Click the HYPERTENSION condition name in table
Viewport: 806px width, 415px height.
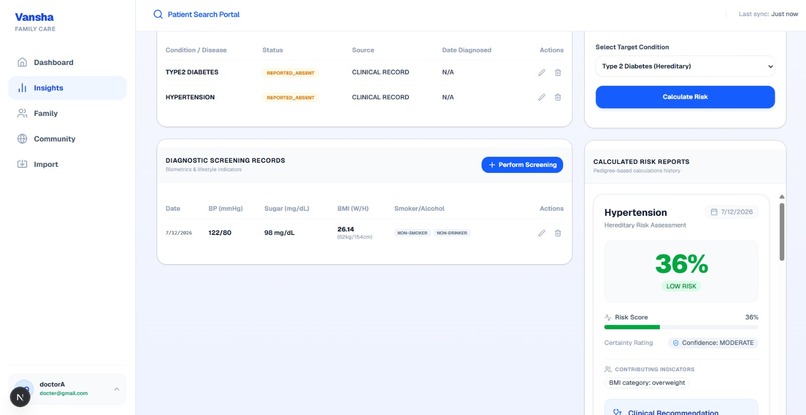click(190, 97)
